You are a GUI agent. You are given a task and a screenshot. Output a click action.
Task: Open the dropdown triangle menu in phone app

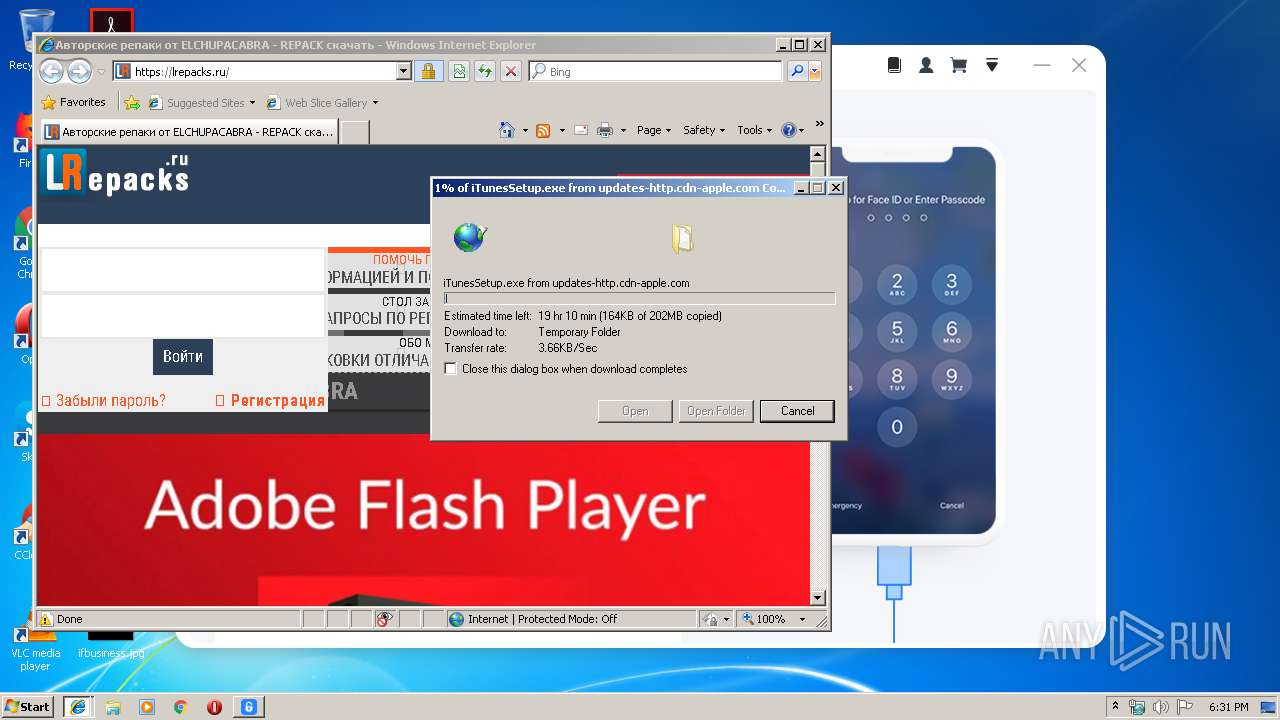pyautogui.click(x=992, y=65)
